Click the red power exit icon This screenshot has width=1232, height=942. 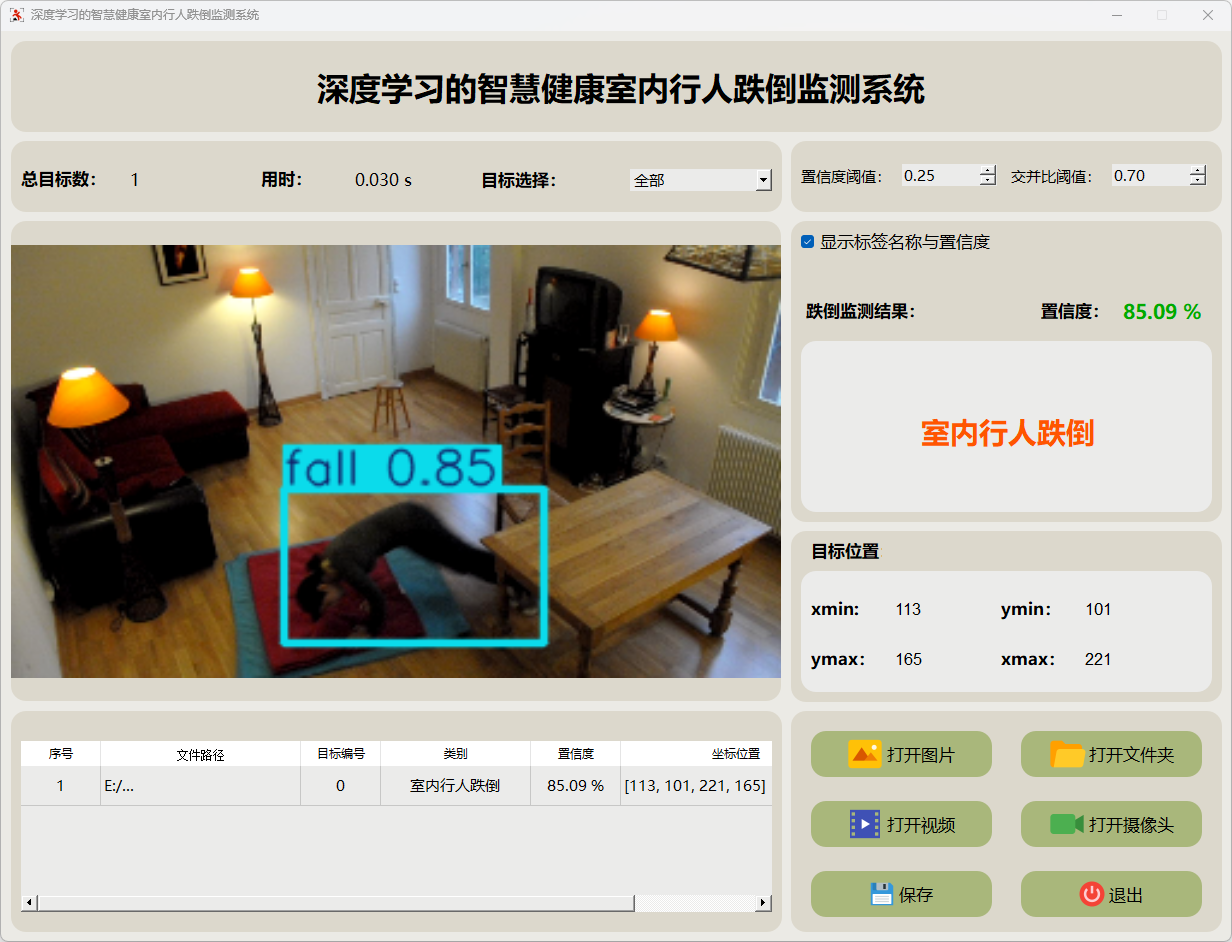(1091, 894)
